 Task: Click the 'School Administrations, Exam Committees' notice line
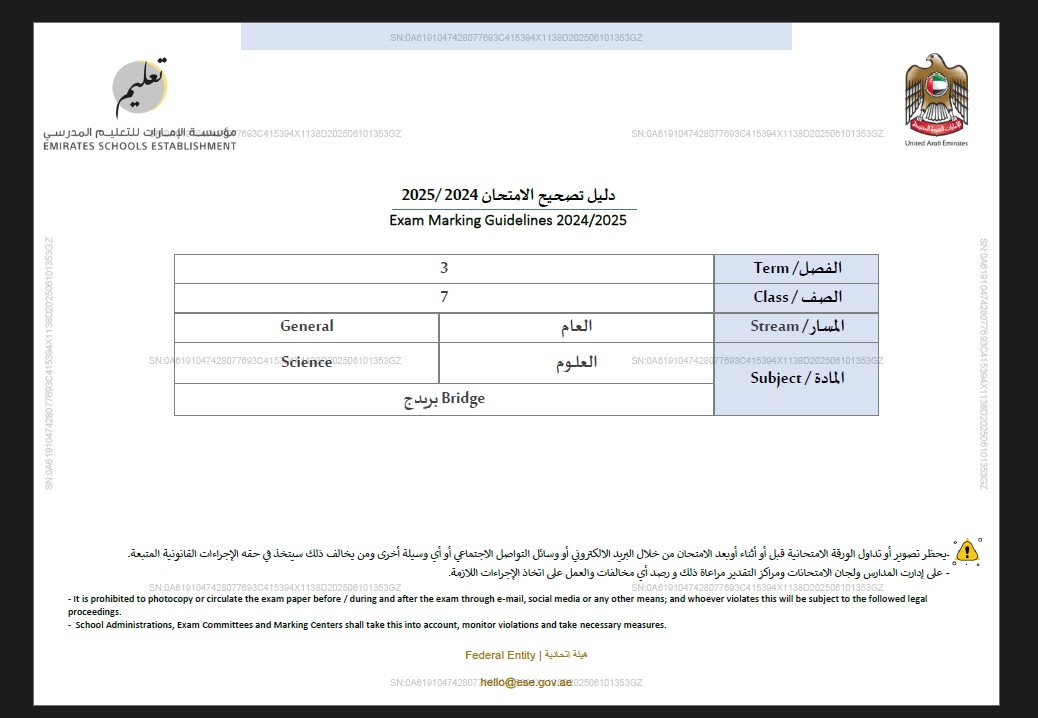click(367, 625)
